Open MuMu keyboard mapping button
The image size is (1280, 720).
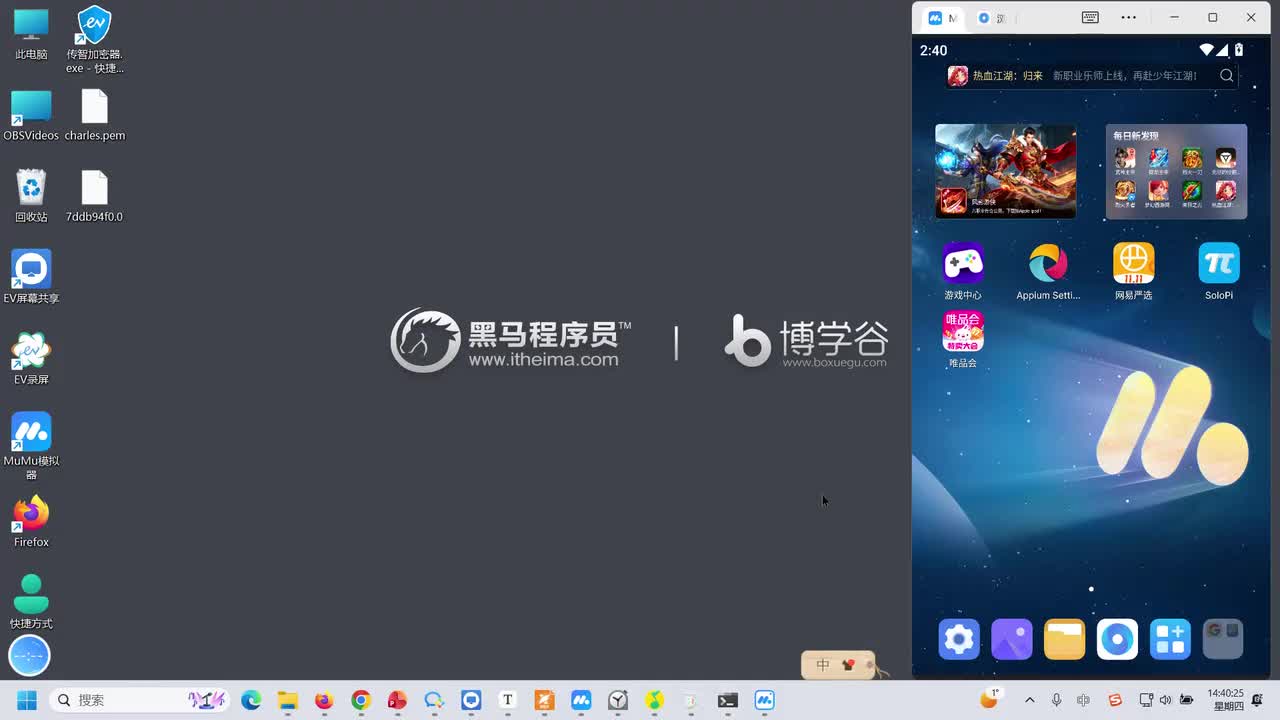[x=1090, y=17]
